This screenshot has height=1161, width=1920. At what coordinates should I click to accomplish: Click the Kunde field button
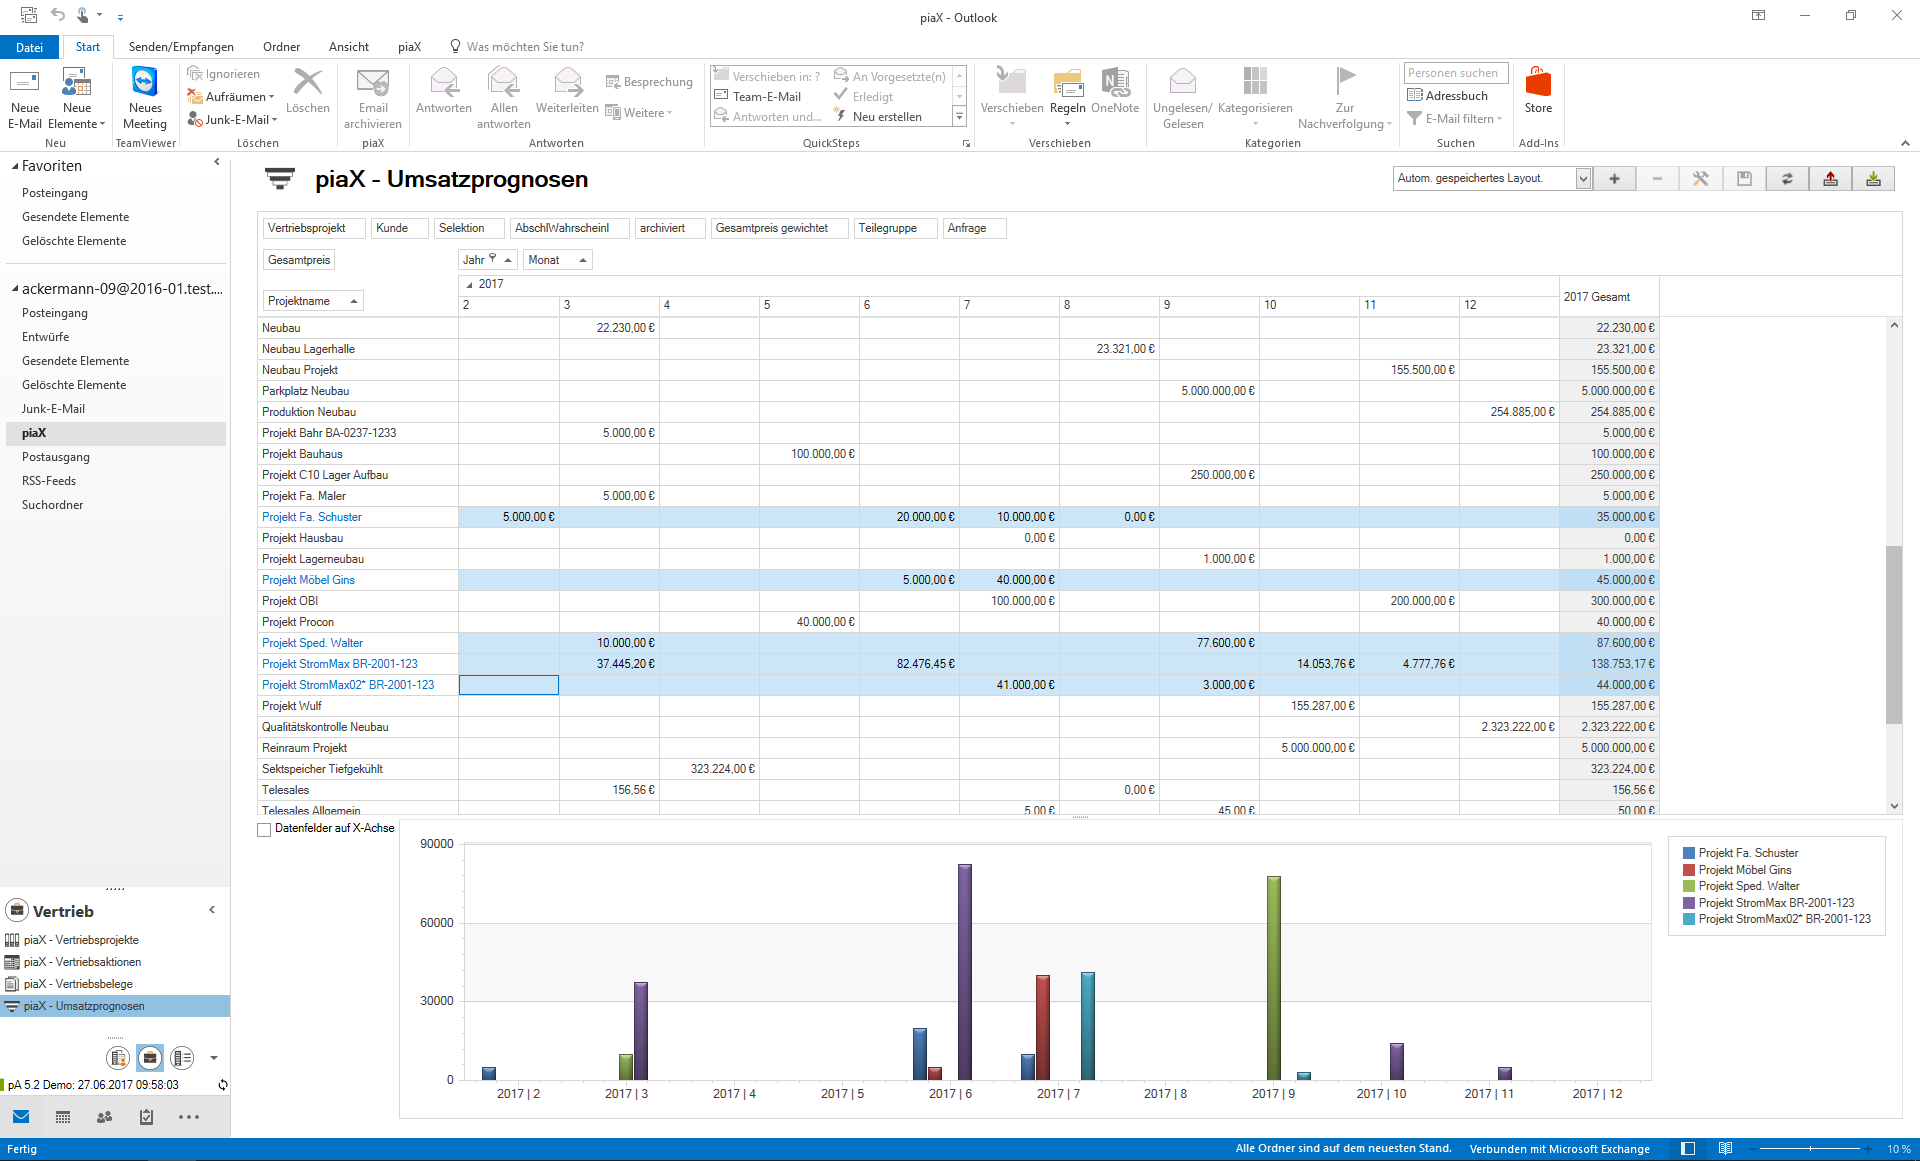click(x=400, y=228)
